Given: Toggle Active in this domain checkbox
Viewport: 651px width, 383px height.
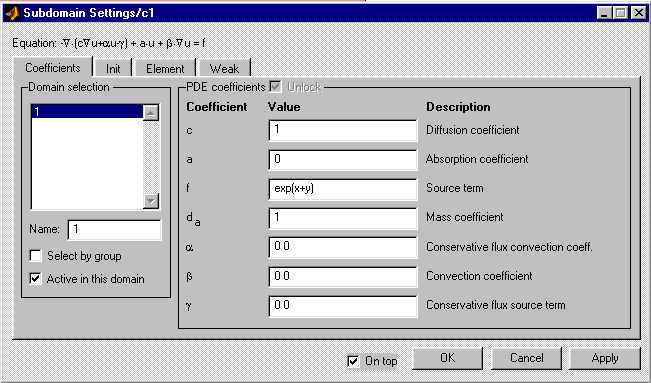Looking at the screenshot, I should 36,278.
